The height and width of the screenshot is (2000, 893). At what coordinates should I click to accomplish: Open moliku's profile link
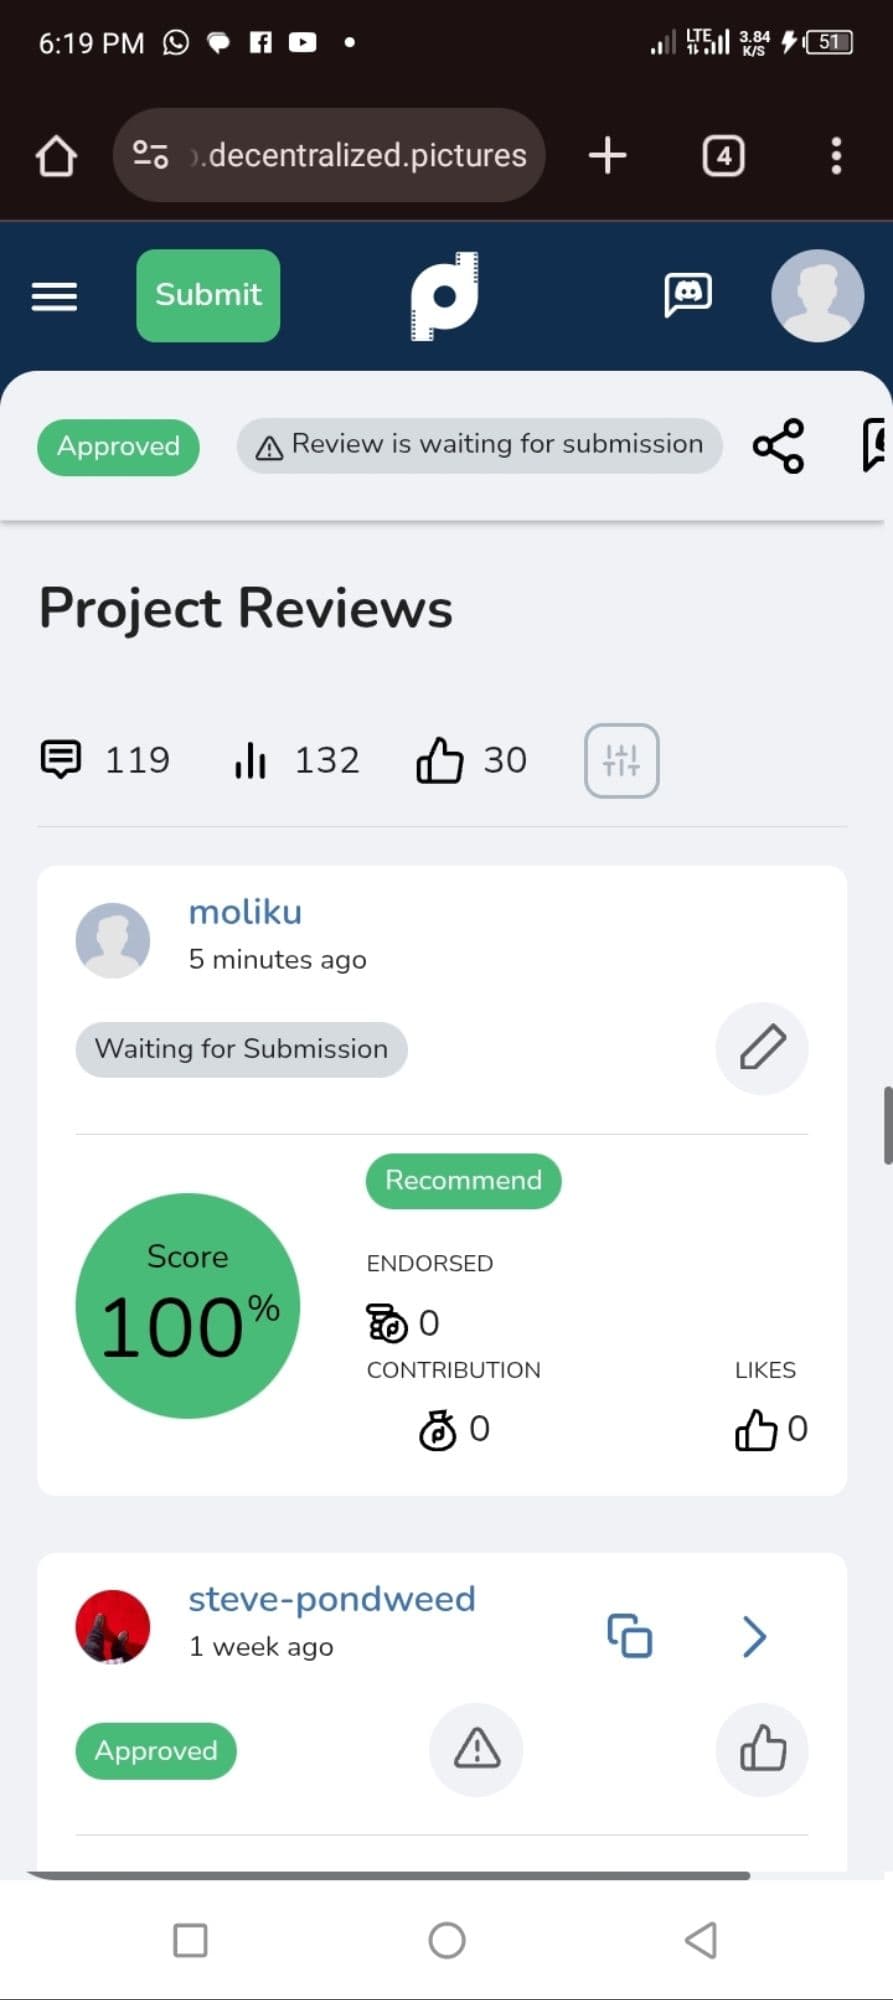(x=245, y=912)
